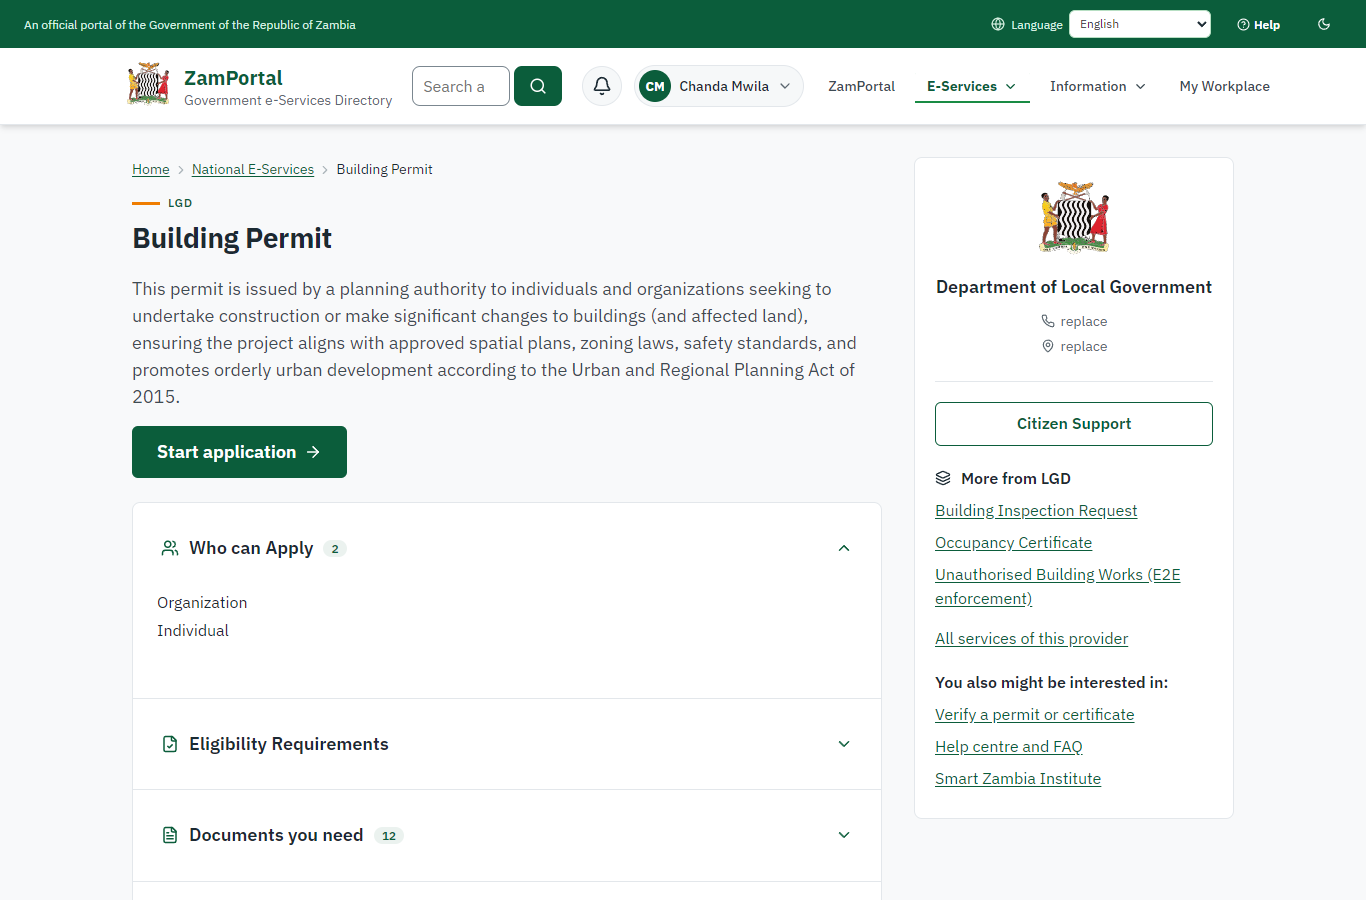Open the Building Inspection Request link
Image resolution: width=1366 pixels, height=900 pixels.
(1036, 510)
